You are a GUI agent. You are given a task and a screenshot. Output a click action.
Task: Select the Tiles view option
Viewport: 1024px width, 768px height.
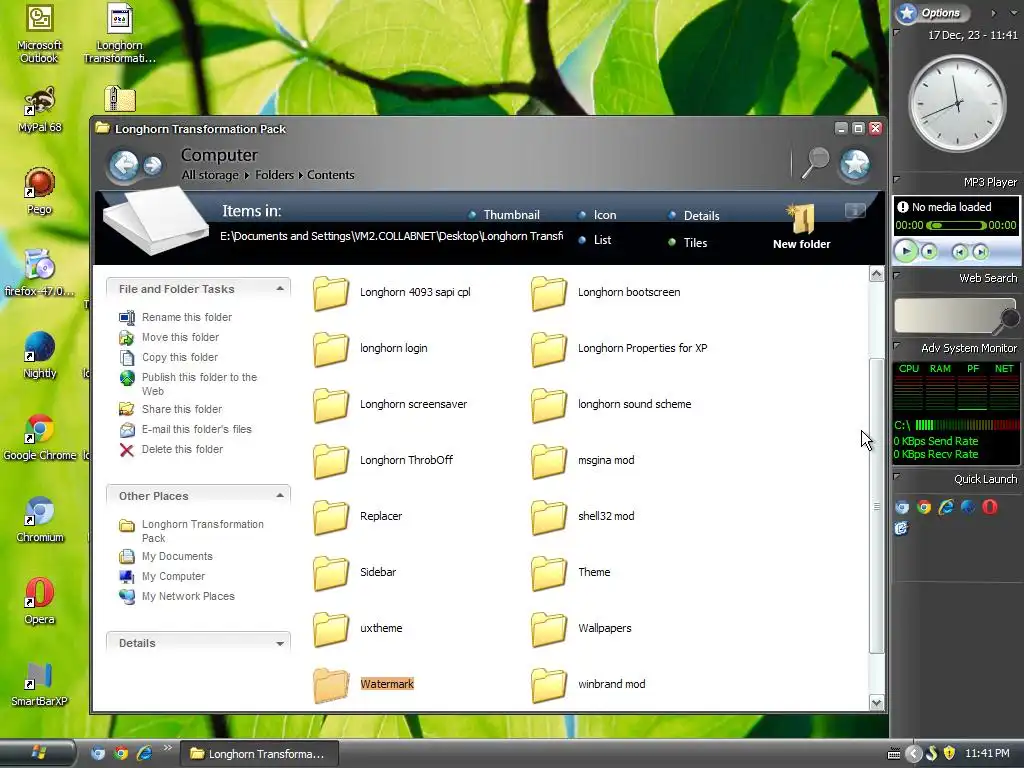(688, 243)
